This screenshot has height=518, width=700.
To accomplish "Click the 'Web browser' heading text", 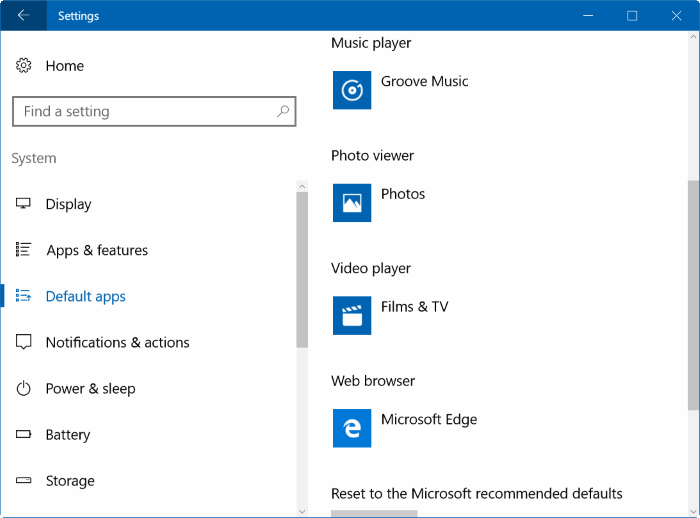I will click(x=373, y=381).
